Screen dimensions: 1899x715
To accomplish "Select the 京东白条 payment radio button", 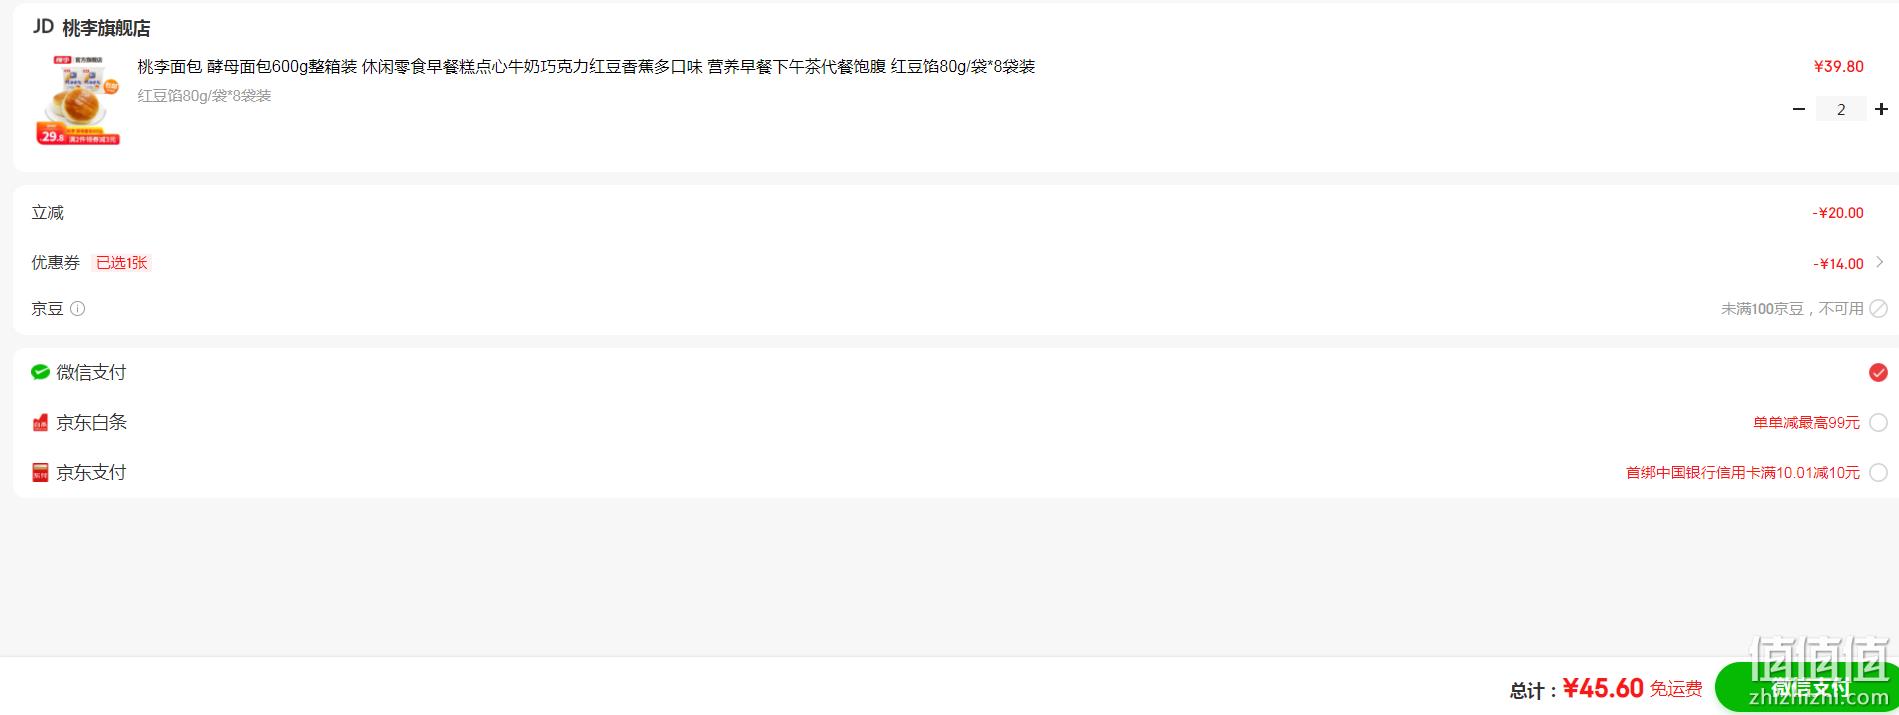I will [1878, 423].
